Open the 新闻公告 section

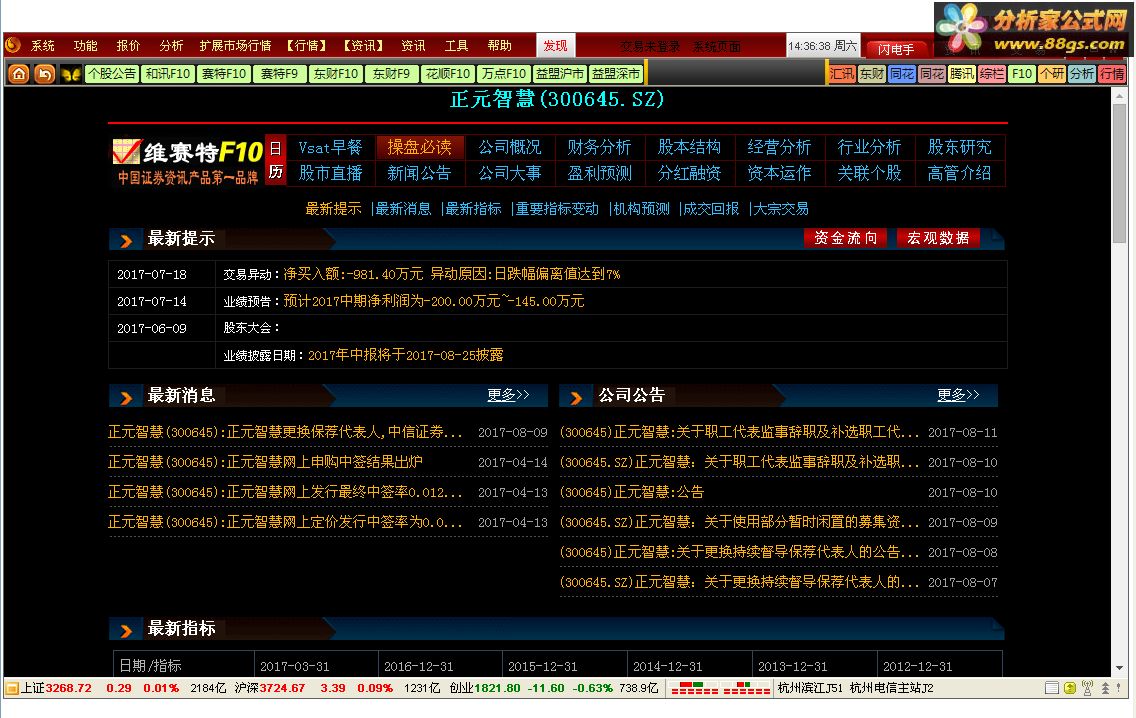[419, 173]
